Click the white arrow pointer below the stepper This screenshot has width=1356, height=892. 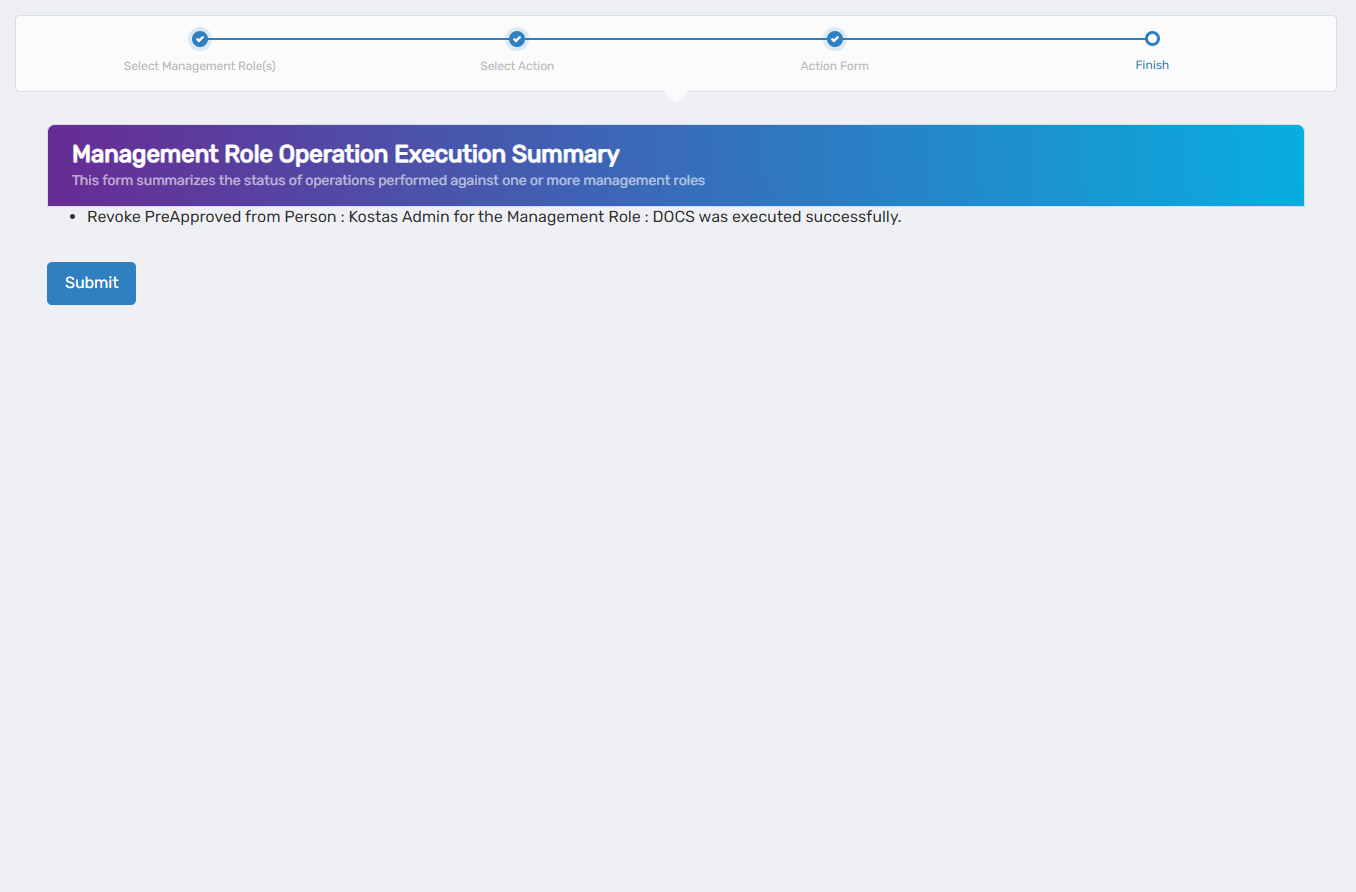pos(676,94)
